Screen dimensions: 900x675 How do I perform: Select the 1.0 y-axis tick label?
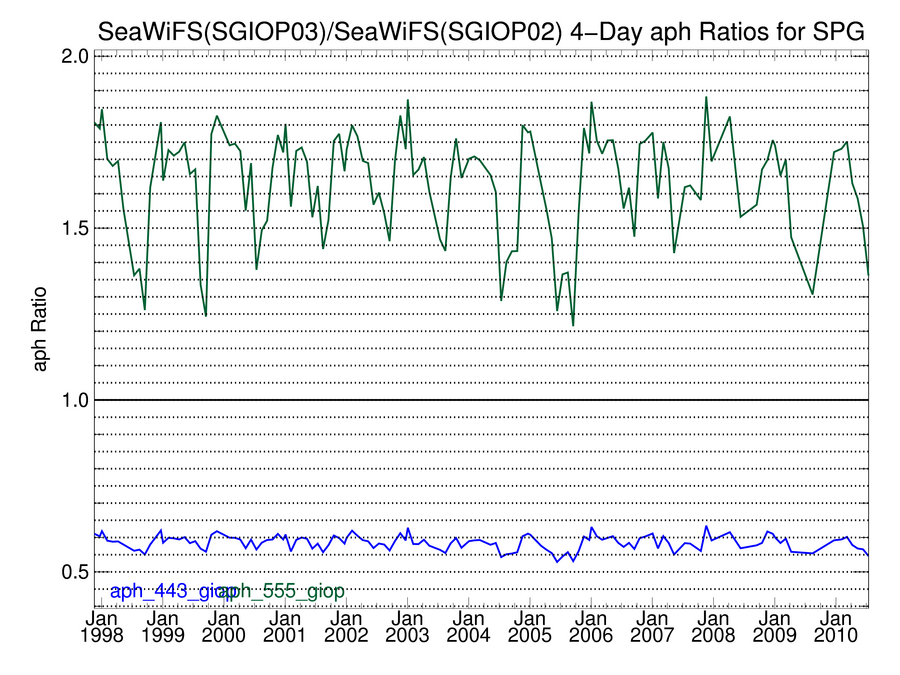tap(75, 400)
